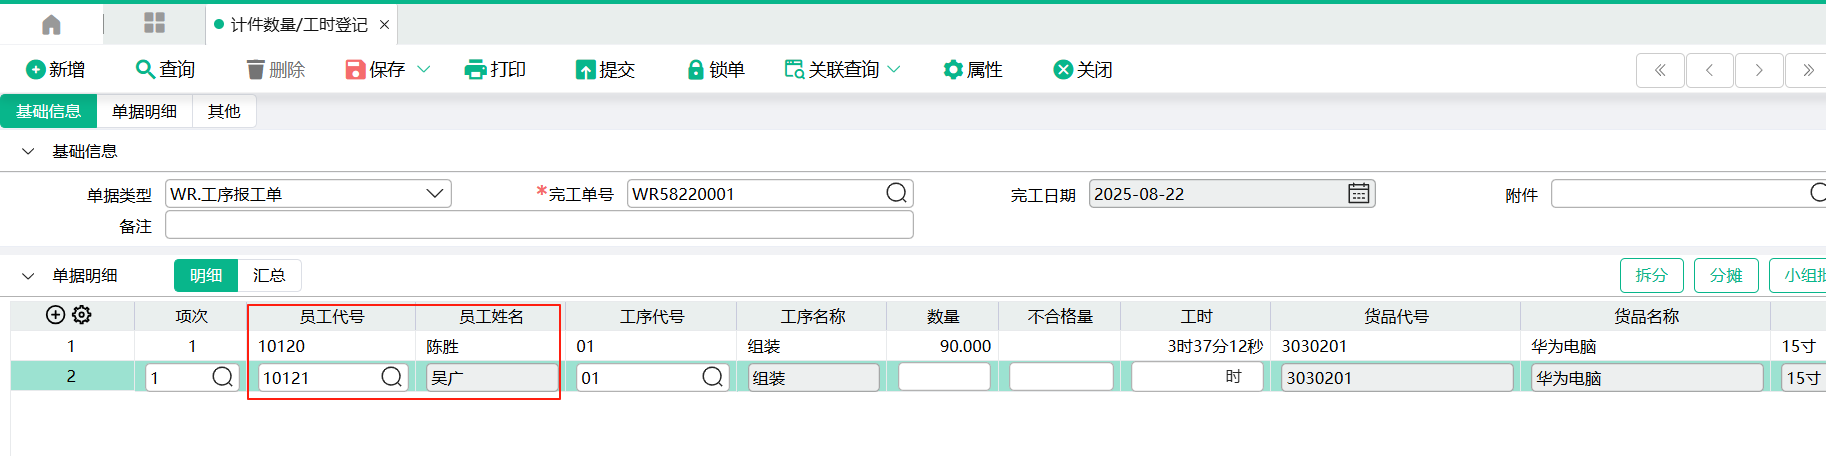
Task: Click the 查询 search toolbar button
Action: 165,69
